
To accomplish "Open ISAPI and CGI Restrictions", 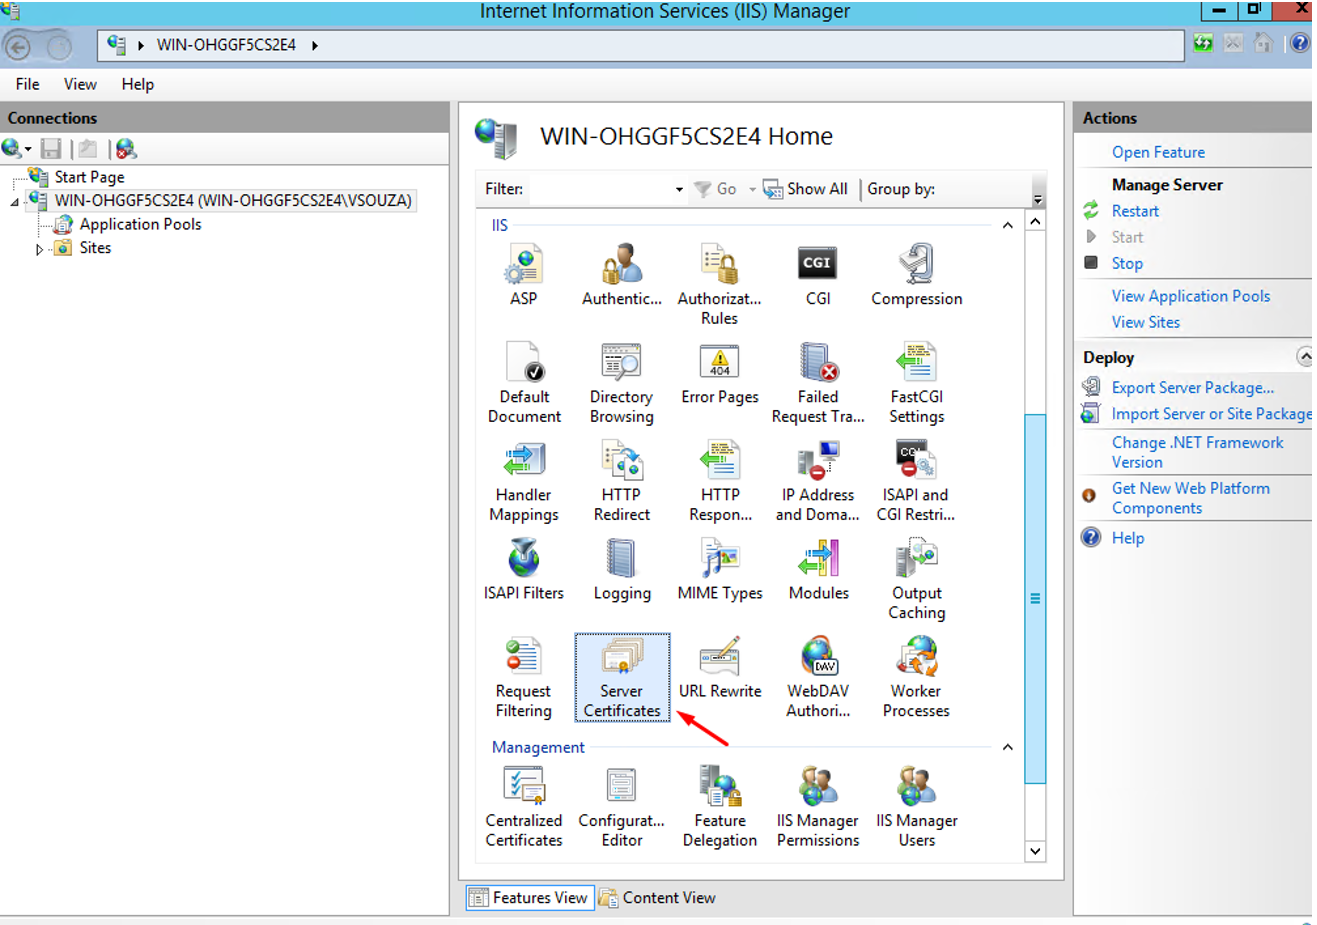I will (x=916, y=481).
